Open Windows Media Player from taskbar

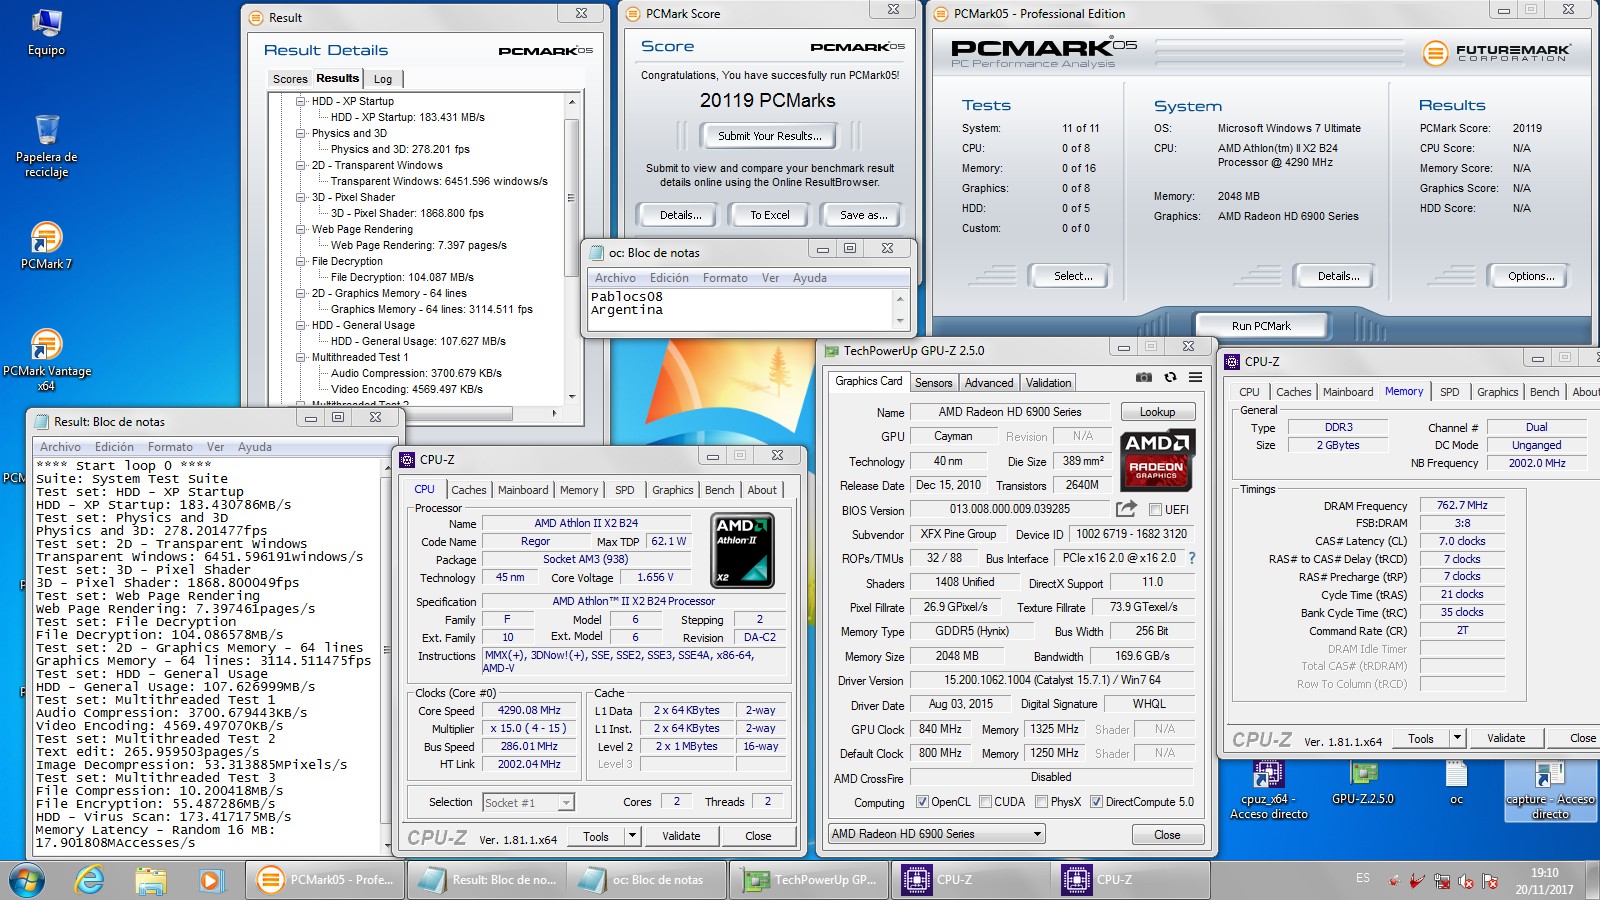click(210, 880)
